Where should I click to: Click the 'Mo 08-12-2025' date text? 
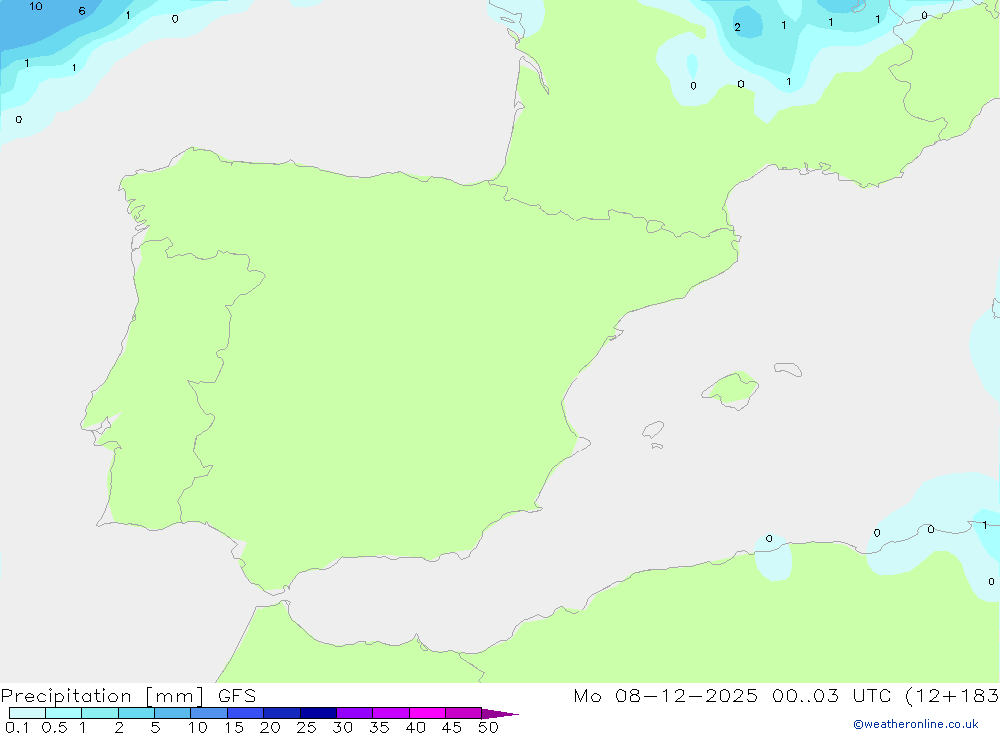pos(666,695)
